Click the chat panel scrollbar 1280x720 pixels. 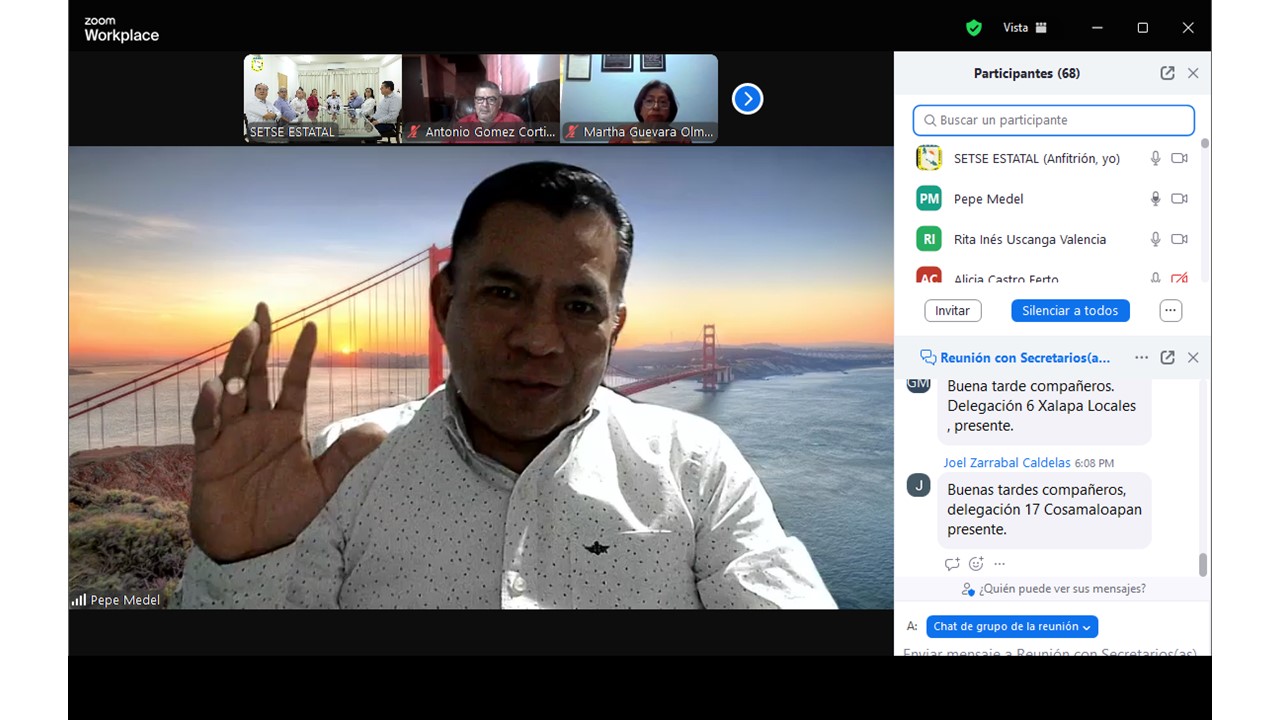1202,564
